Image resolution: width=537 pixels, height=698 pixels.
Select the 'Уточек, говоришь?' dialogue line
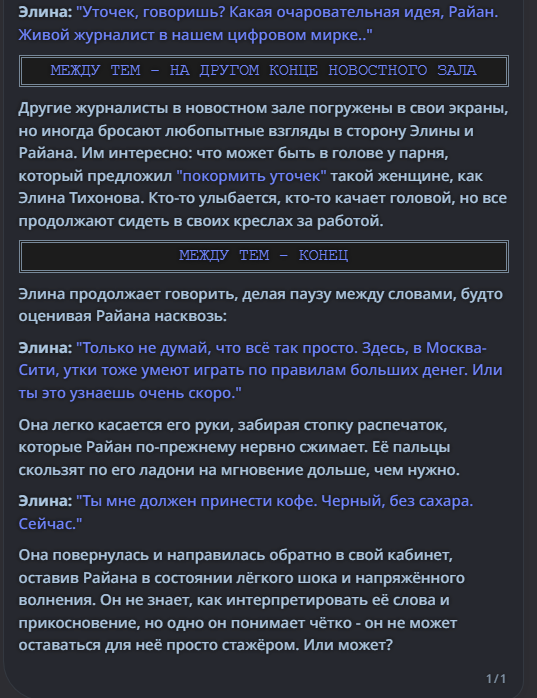150,12
